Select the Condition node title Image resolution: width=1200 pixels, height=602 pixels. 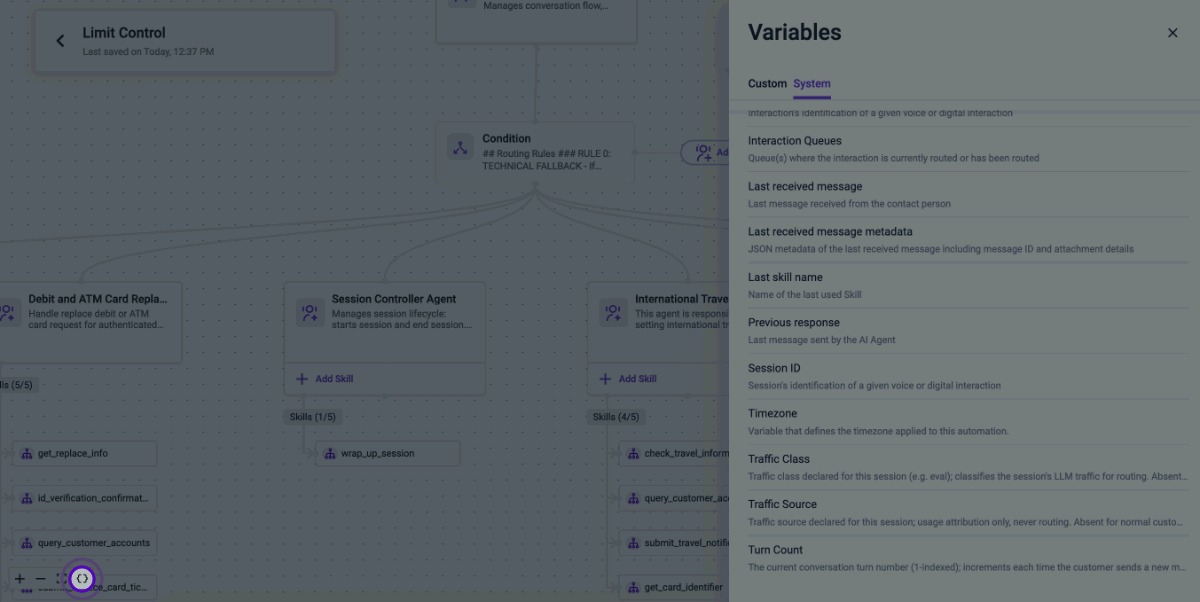click(x=507, y=139)
